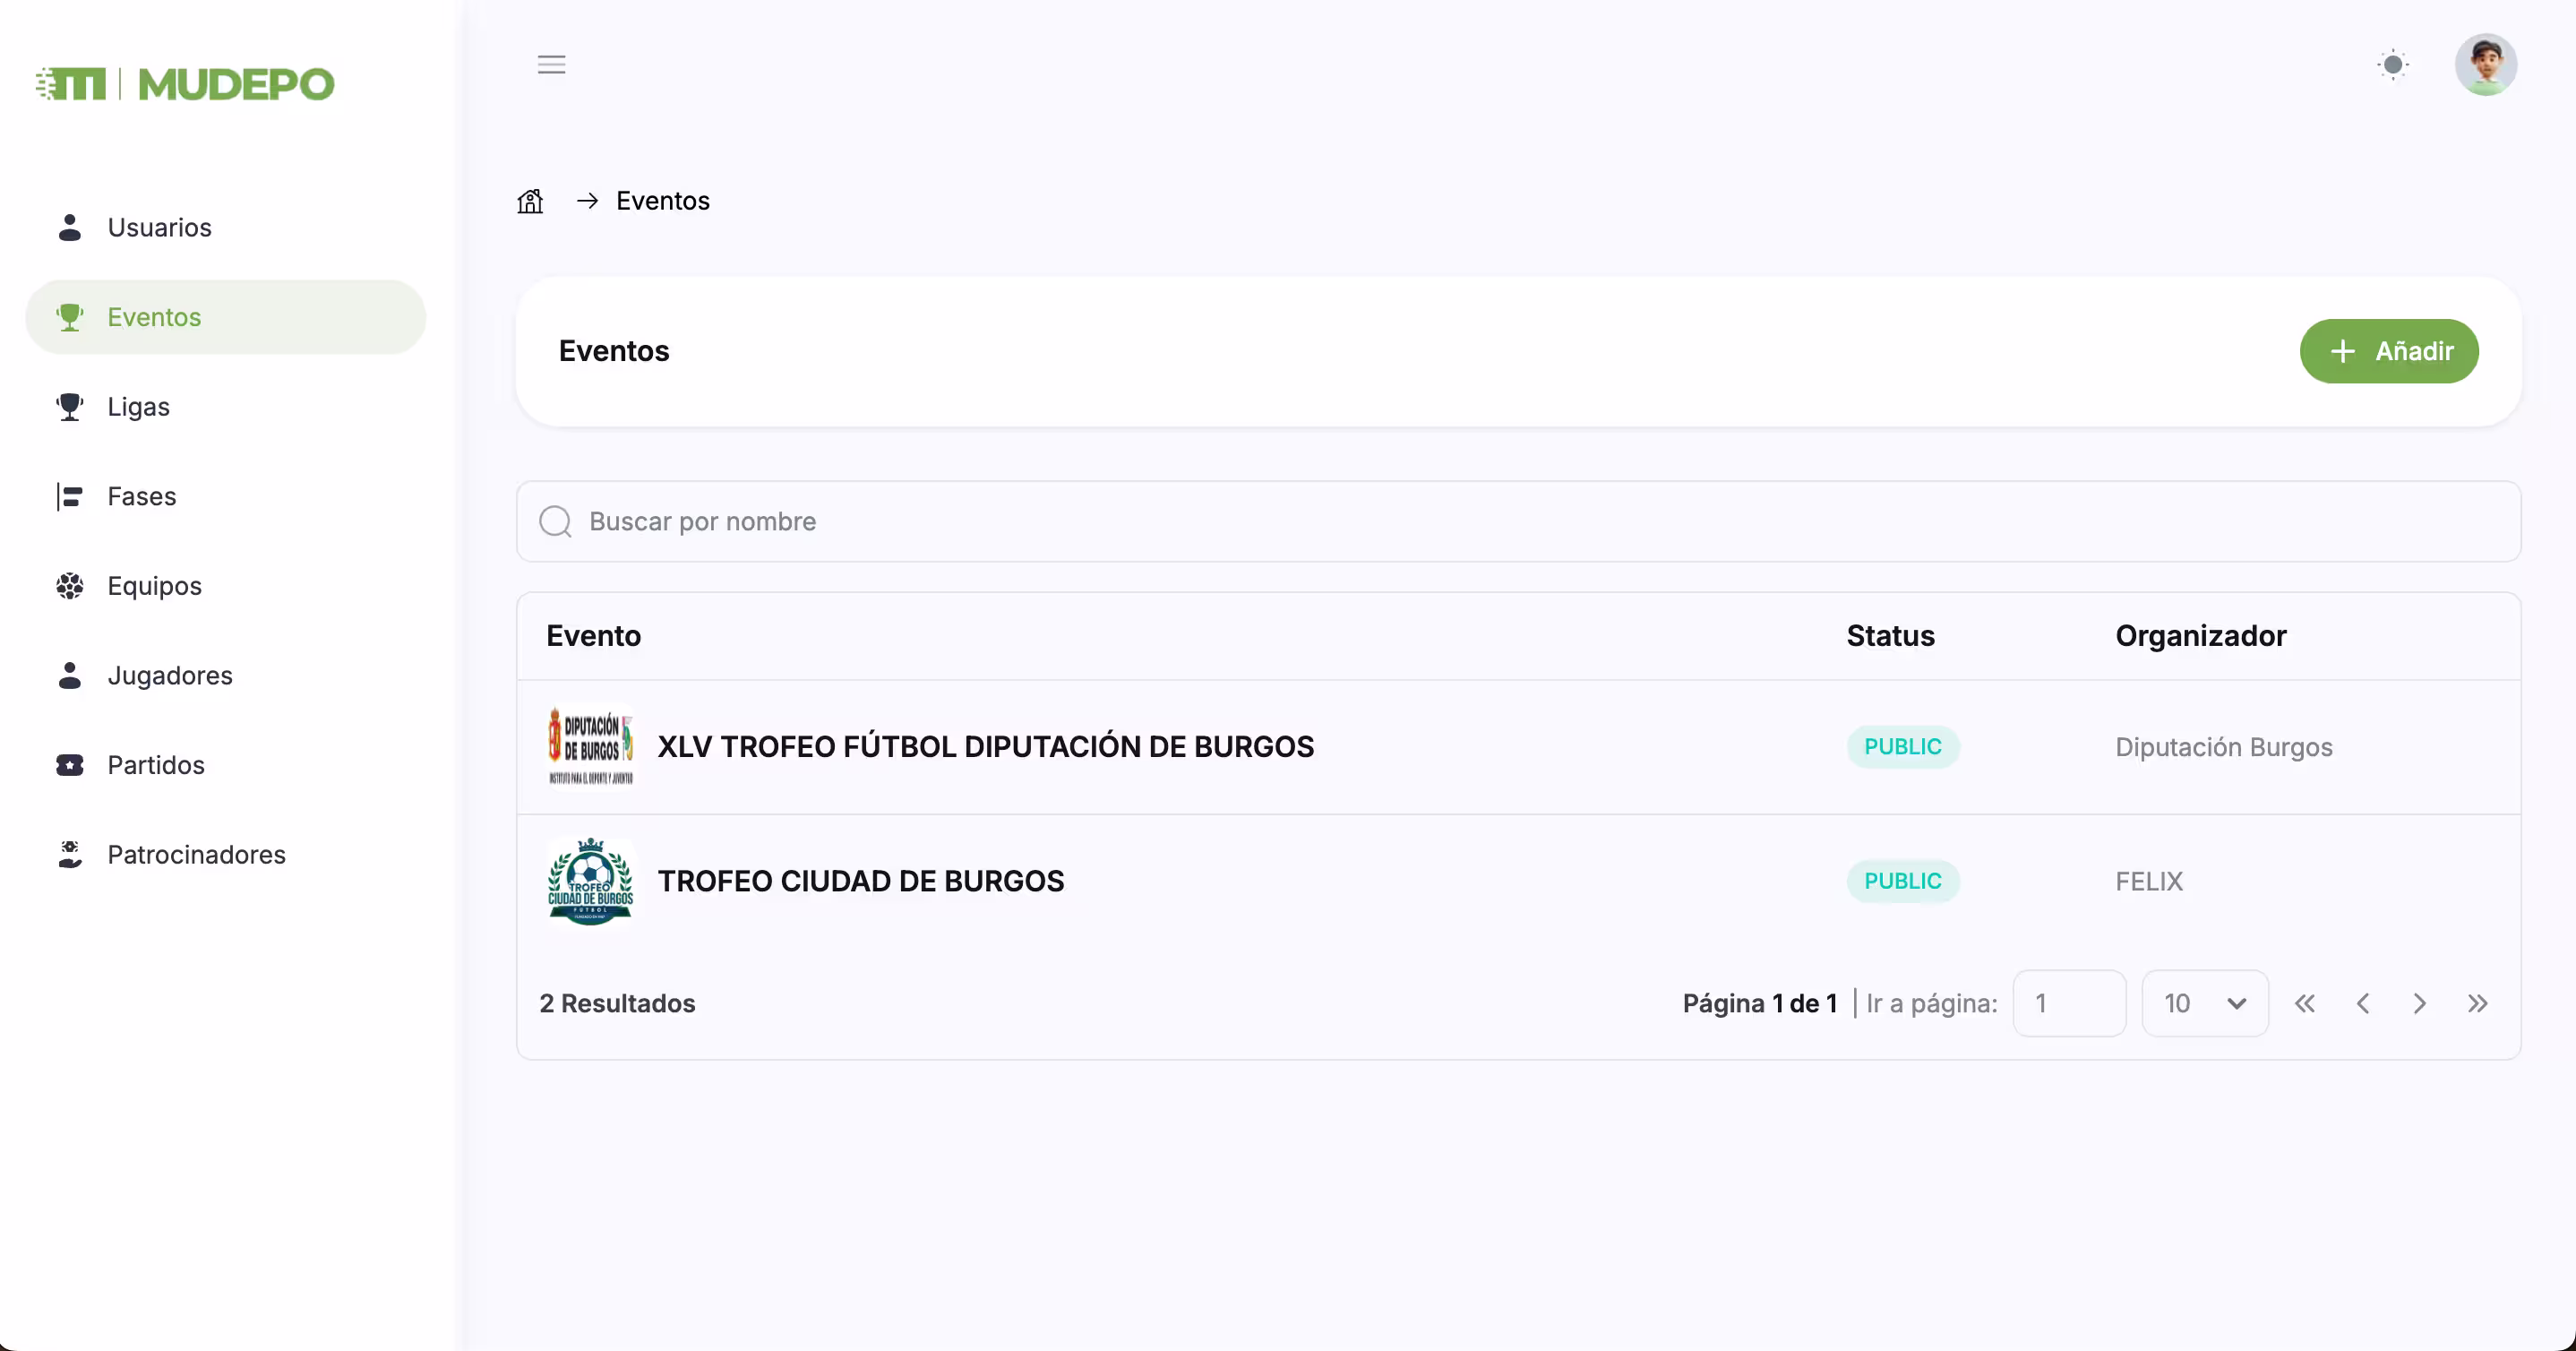
Task: Switch light/dark theme with sun icon
Action: point(2392,65)
